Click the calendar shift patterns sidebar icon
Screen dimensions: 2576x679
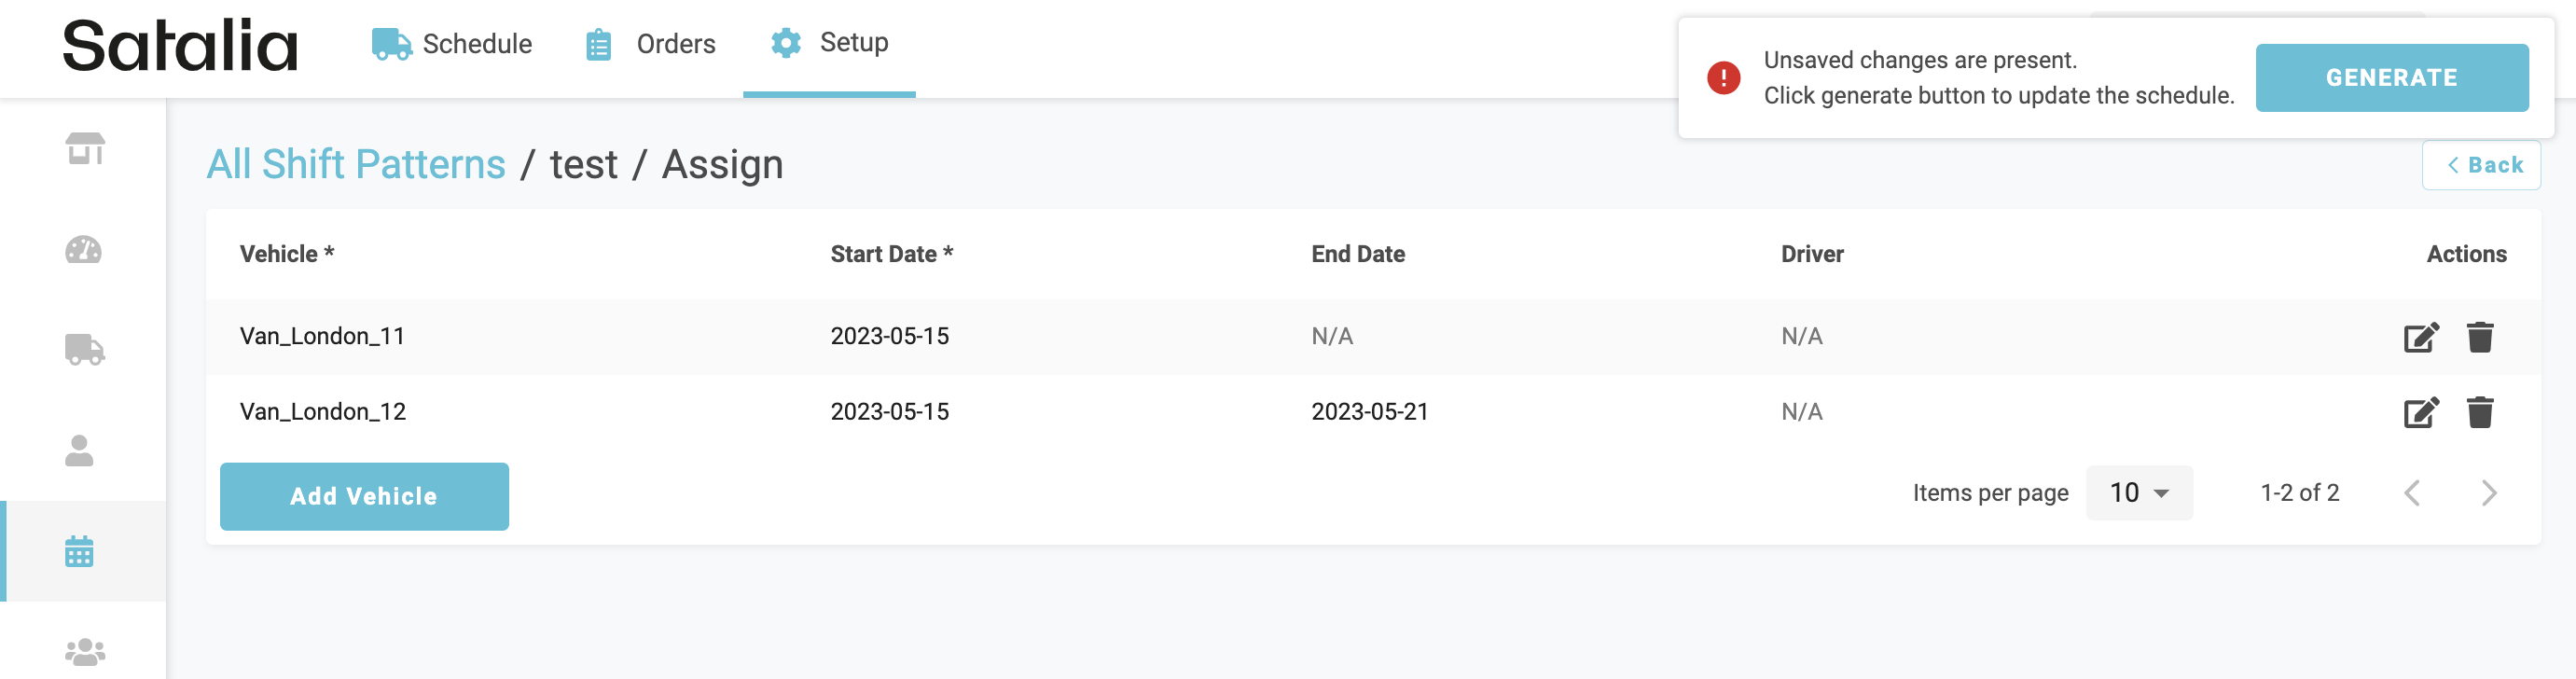80,551
